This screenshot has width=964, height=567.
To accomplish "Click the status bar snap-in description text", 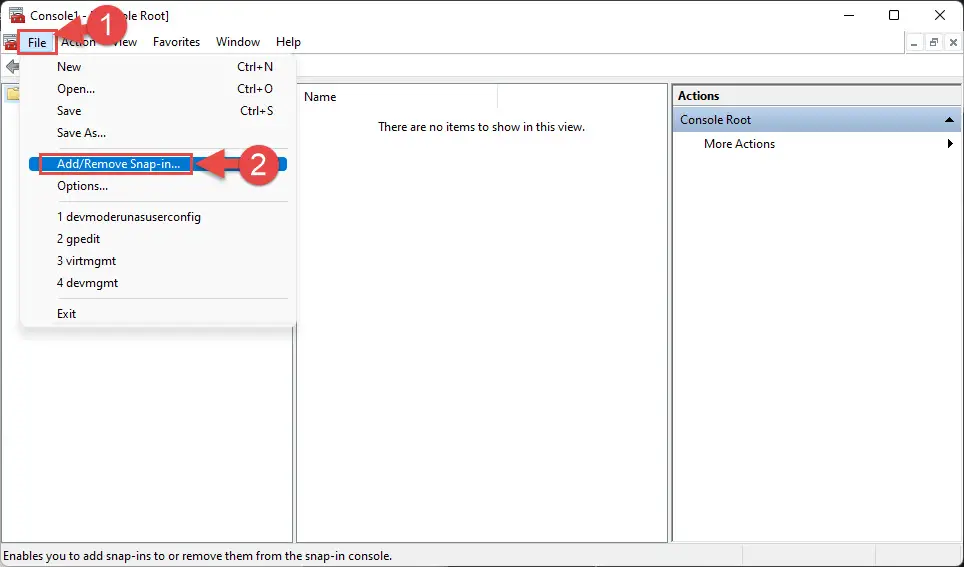I will (x=198, y=556).
